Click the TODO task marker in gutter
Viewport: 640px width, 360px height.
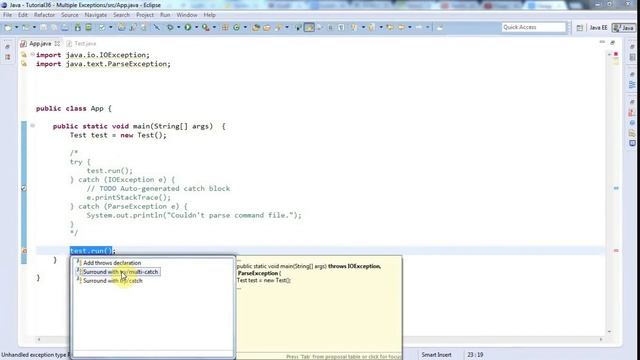coord(24,188)
